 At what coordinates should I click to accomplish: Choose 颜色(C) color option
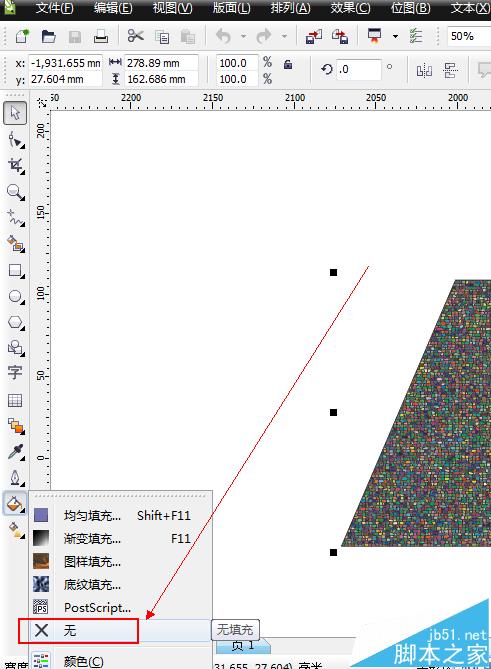[120, 661]
